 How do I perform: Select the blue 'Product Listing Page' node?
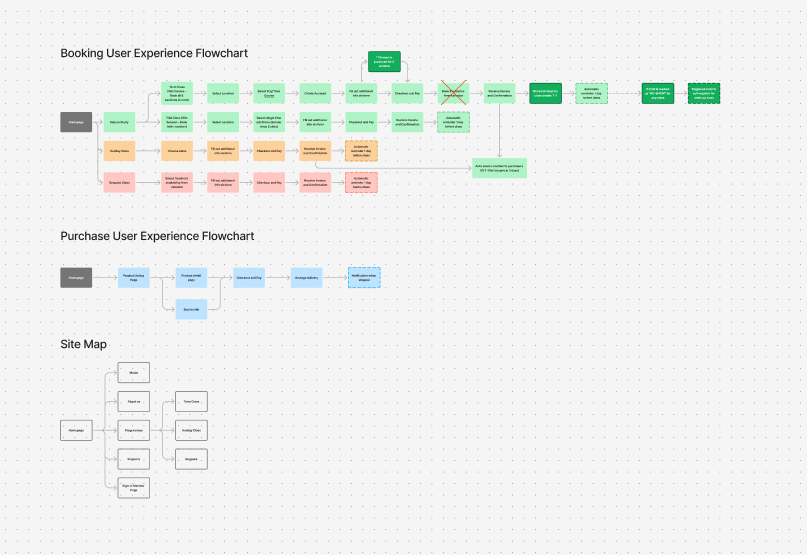point(134,278)
